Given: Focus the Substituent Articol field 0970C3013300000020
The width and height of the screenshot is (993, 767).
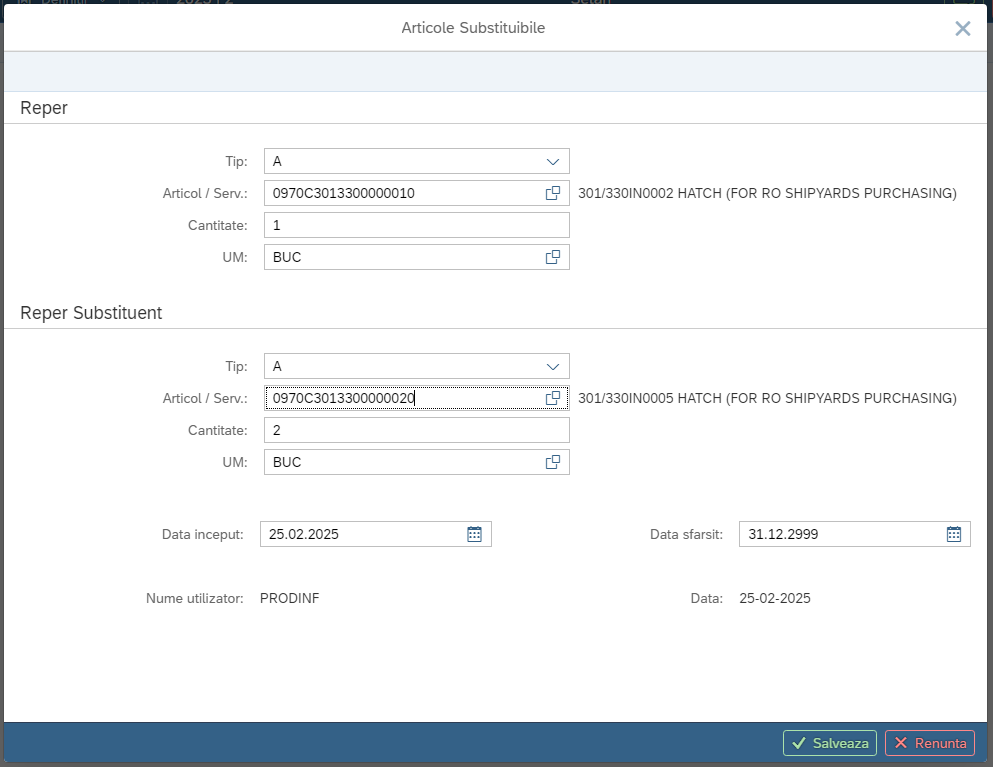Looking at the screenshot, I should click(x=404, y=398).
